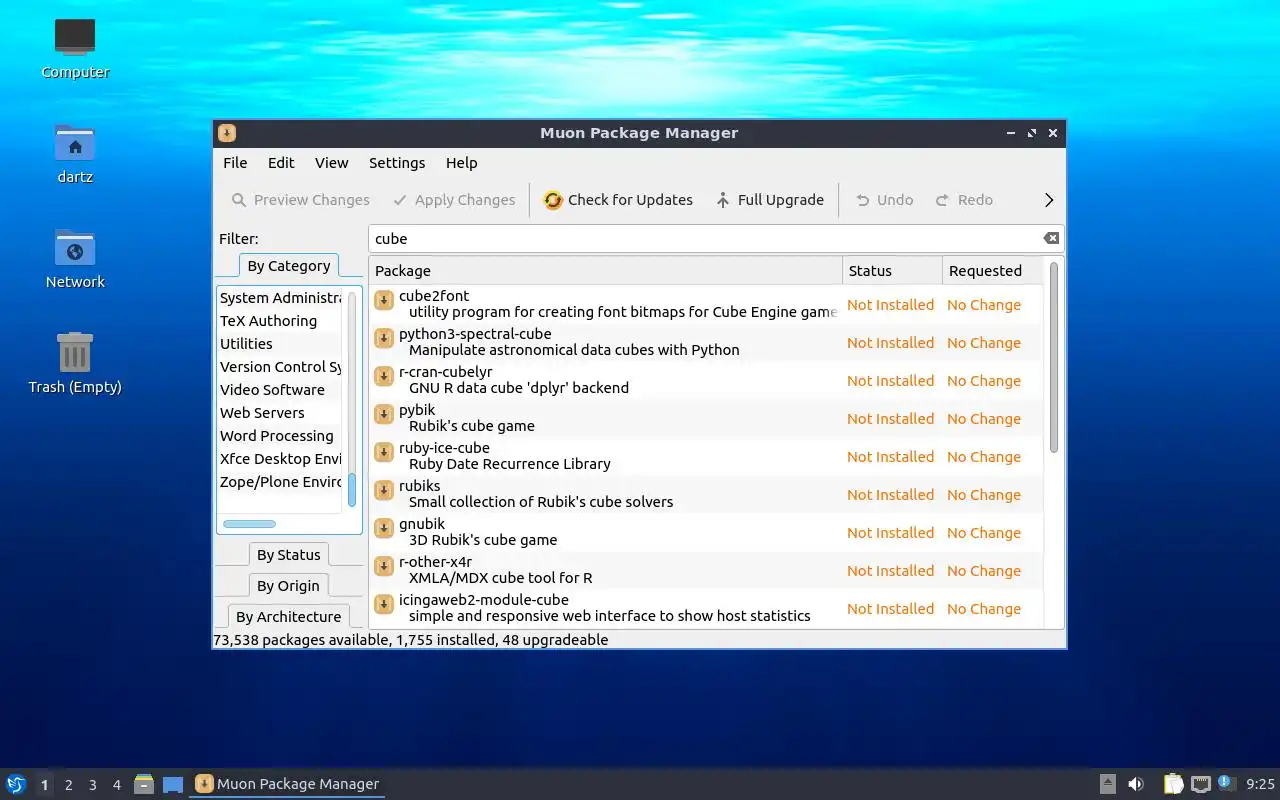This screenshot has width=1280, height=800.
Task: Open the application launcher menu
Action: (16, 784)
